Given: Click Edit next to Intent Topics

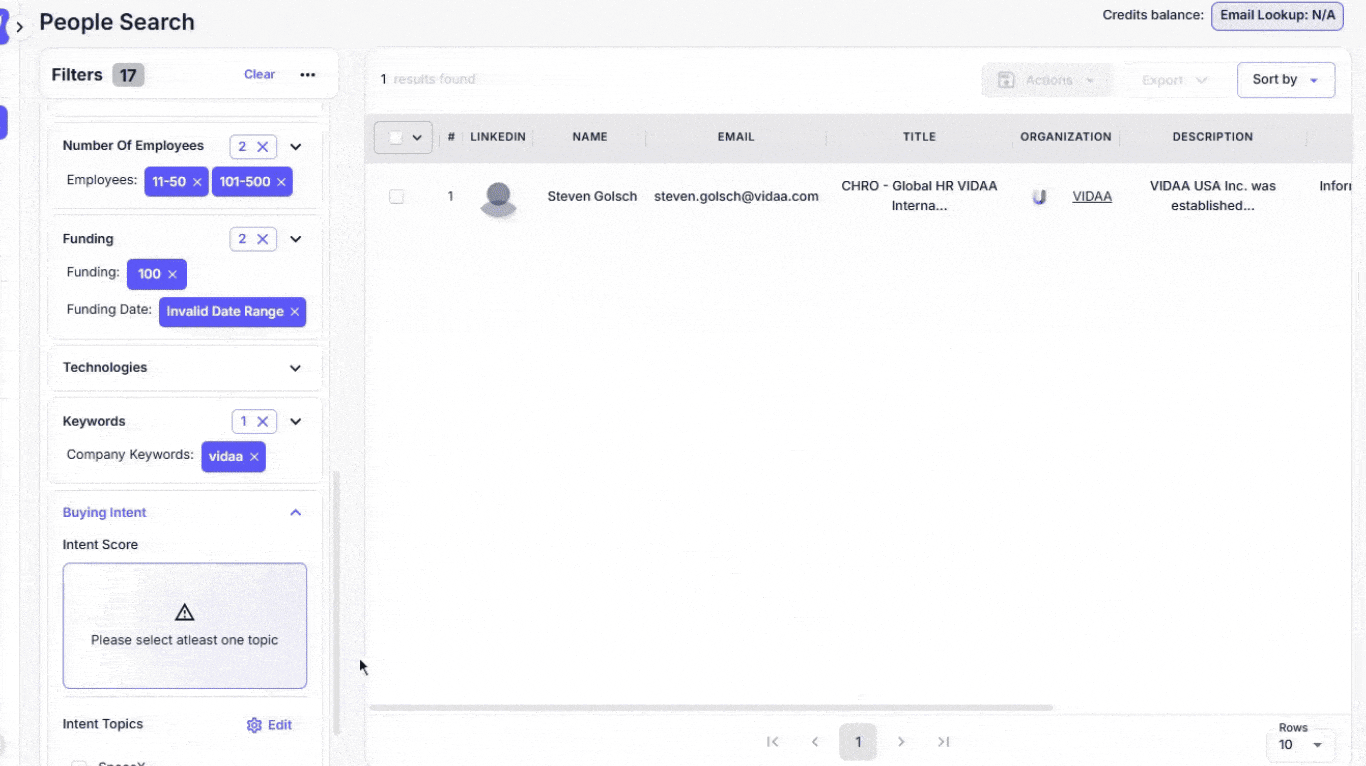Looking at the screenshot, I should click(270, 725).
